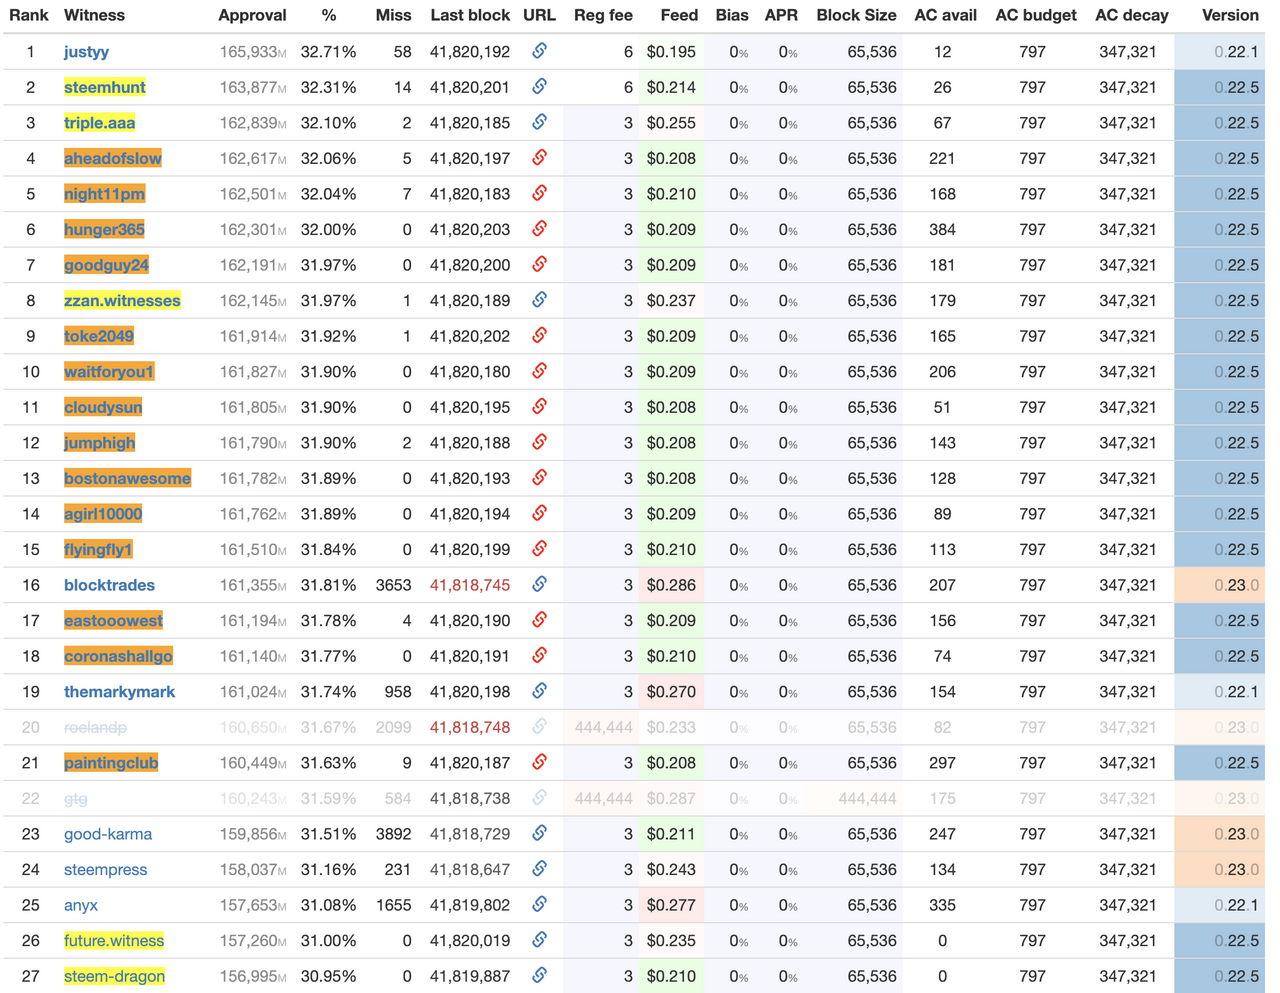The image size is (1280, 993).
Task: Click jumphigh's red URL link icon
Action: click(x=539, y=442)
